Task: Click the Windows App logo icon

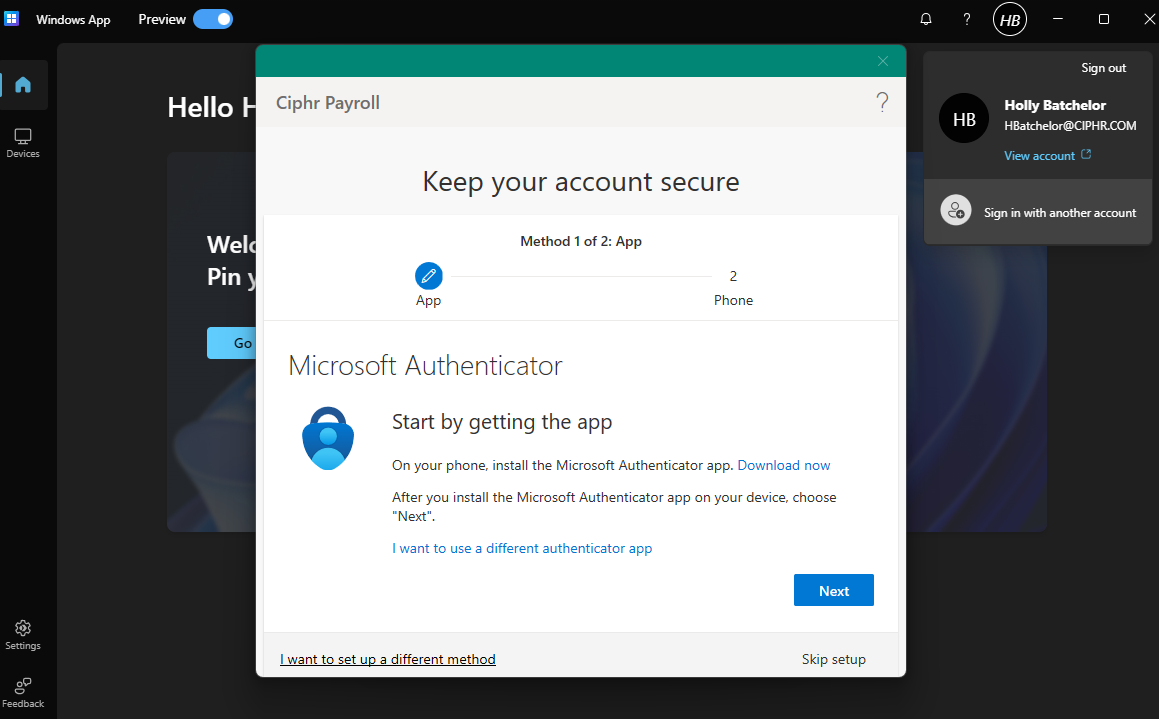Action: click(11, 18)
